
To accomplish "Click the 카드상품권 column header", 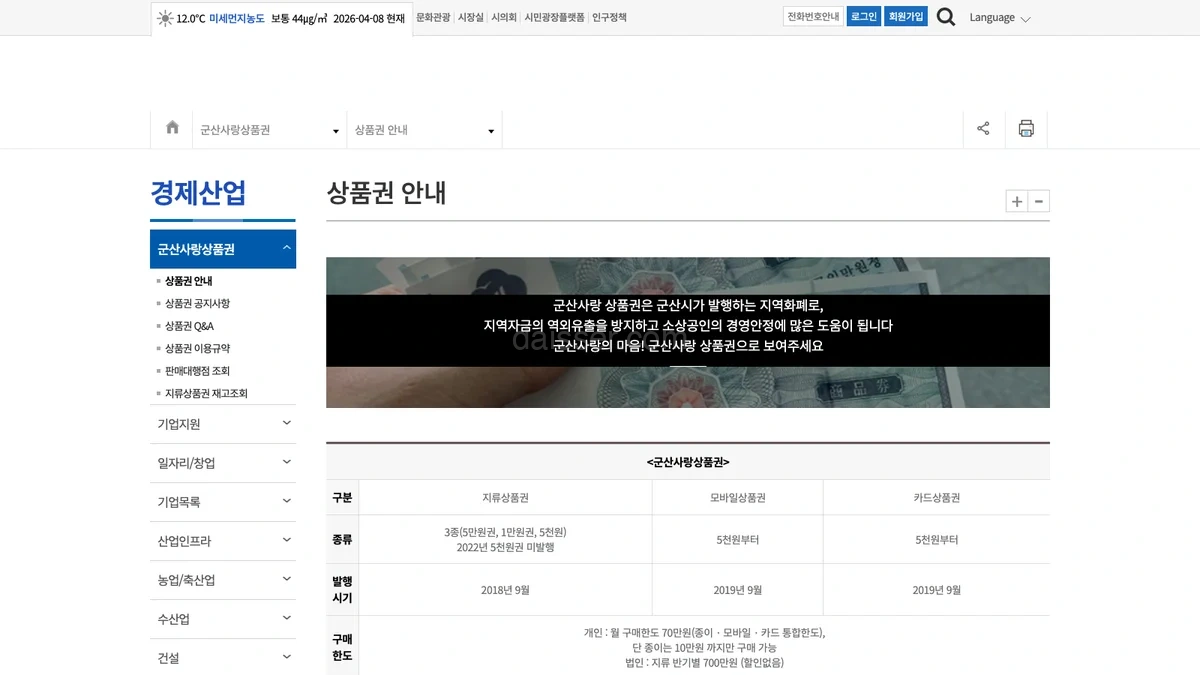I will click(x=937, y=498).
